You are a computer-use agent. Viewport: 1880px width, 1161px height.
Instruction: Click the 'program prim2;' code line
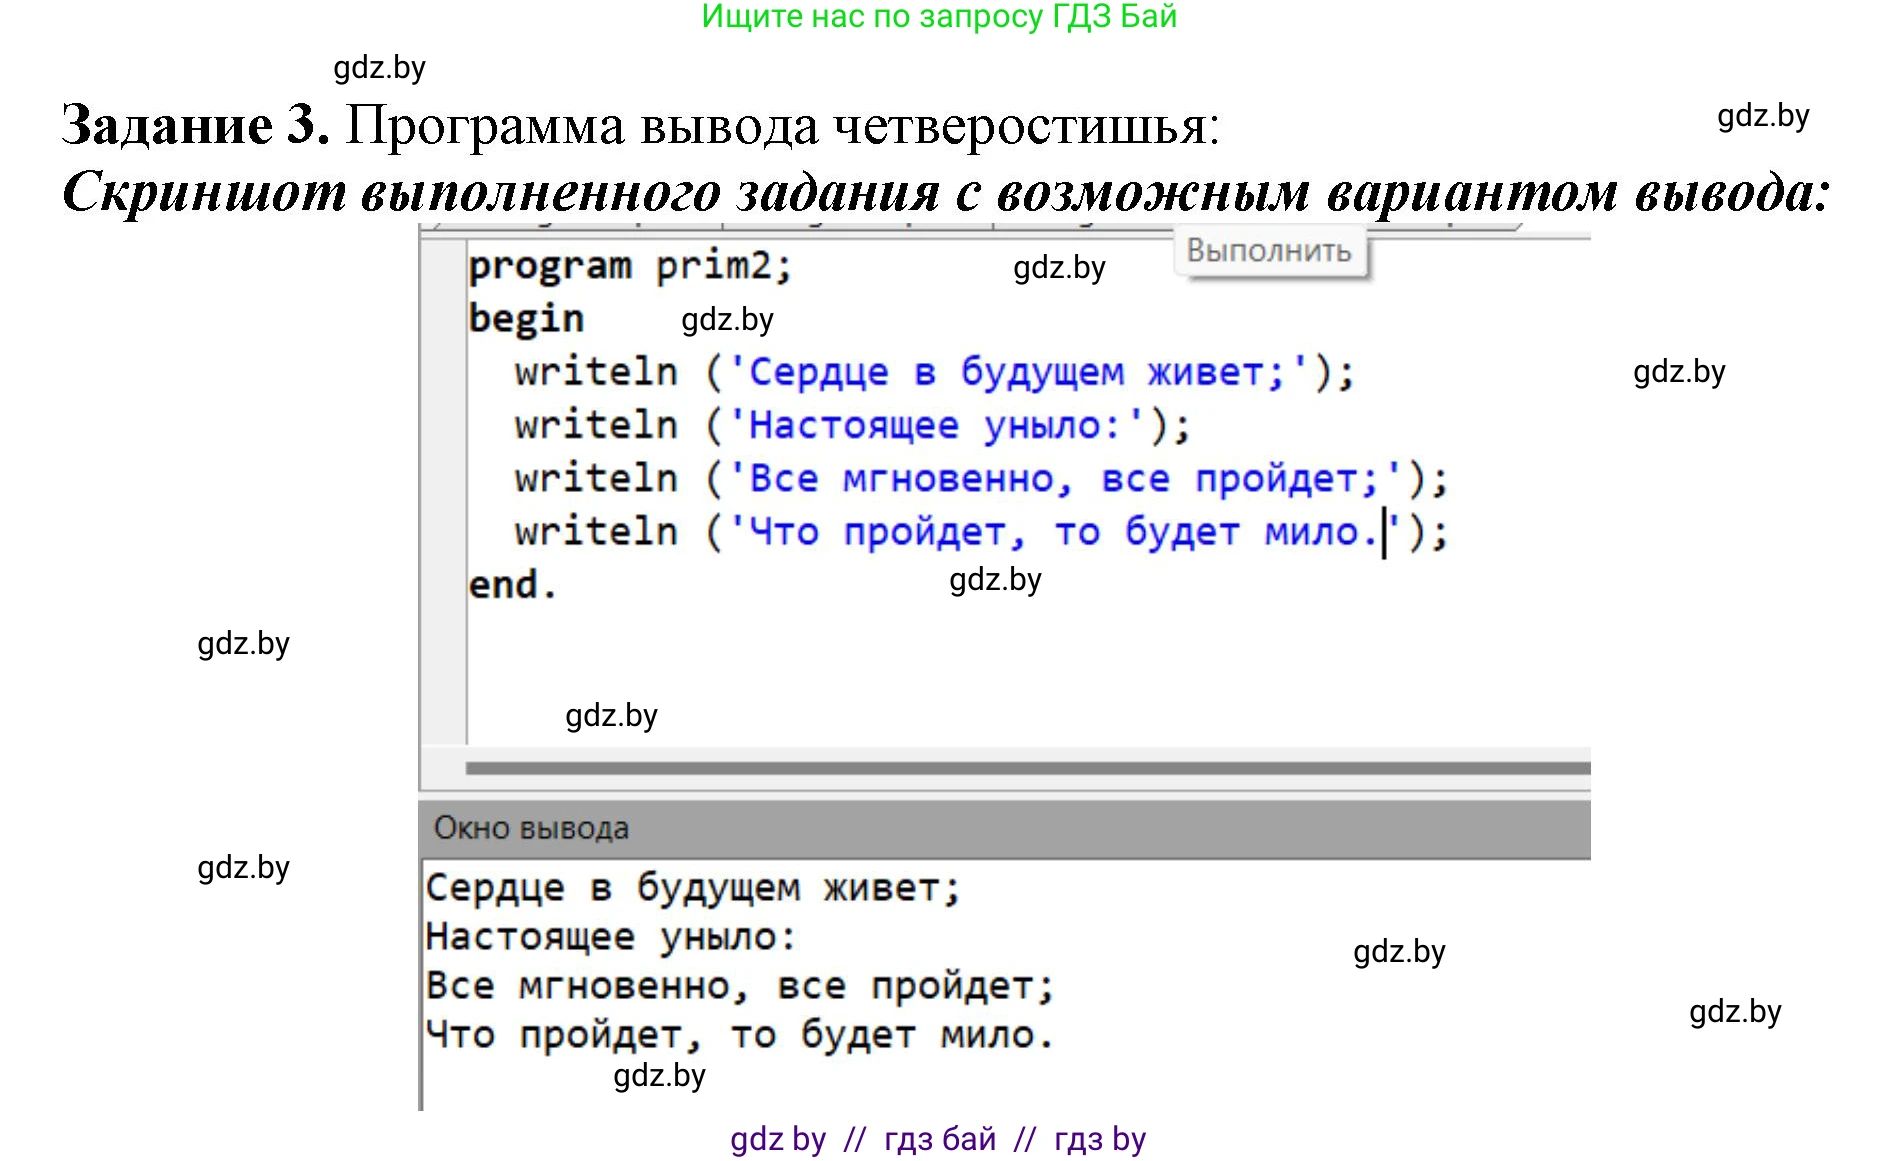point(630,267)
